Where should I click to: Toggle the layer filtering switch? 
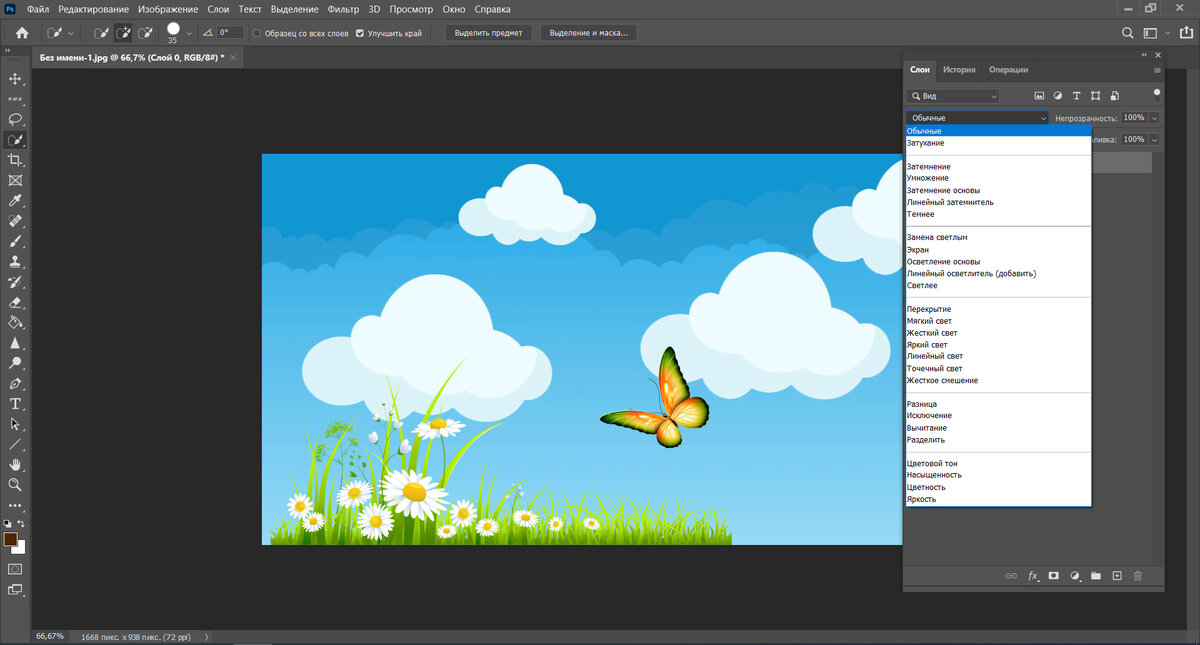(1157, 95)
